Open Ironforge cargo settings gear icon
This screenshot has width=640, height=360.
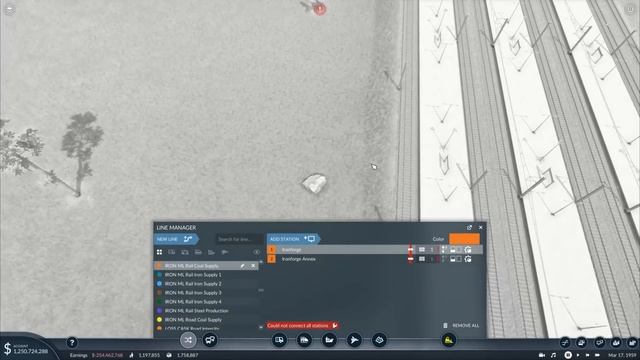click(468, 249)
